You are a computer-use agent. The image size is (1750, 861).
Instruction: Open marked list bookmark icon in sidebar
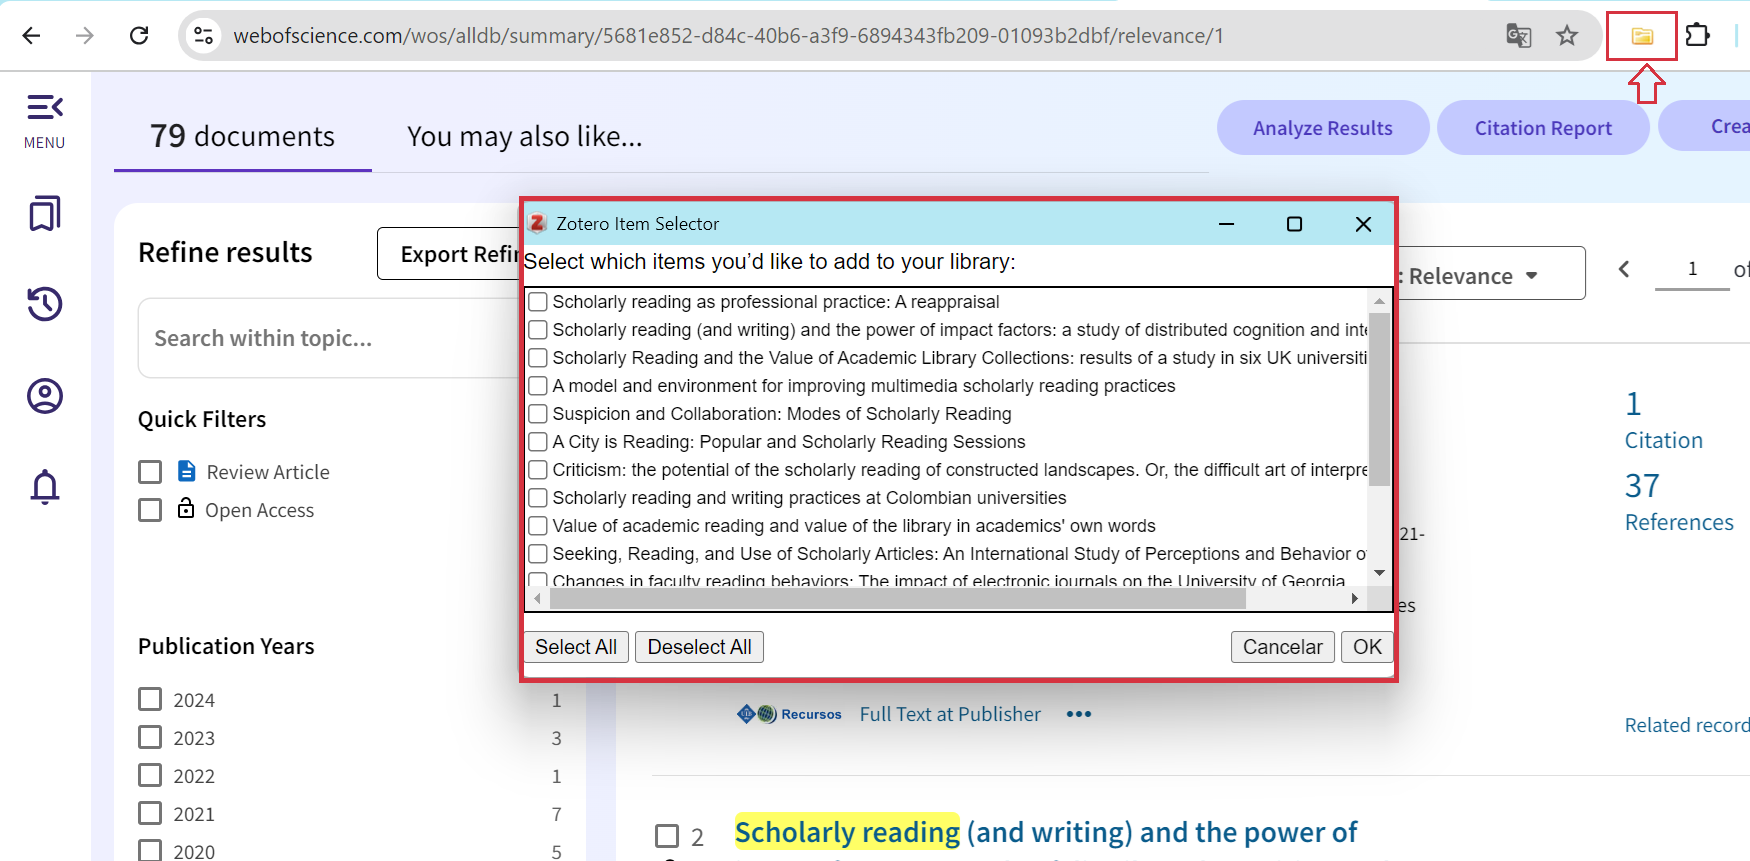tap(45, 213)
